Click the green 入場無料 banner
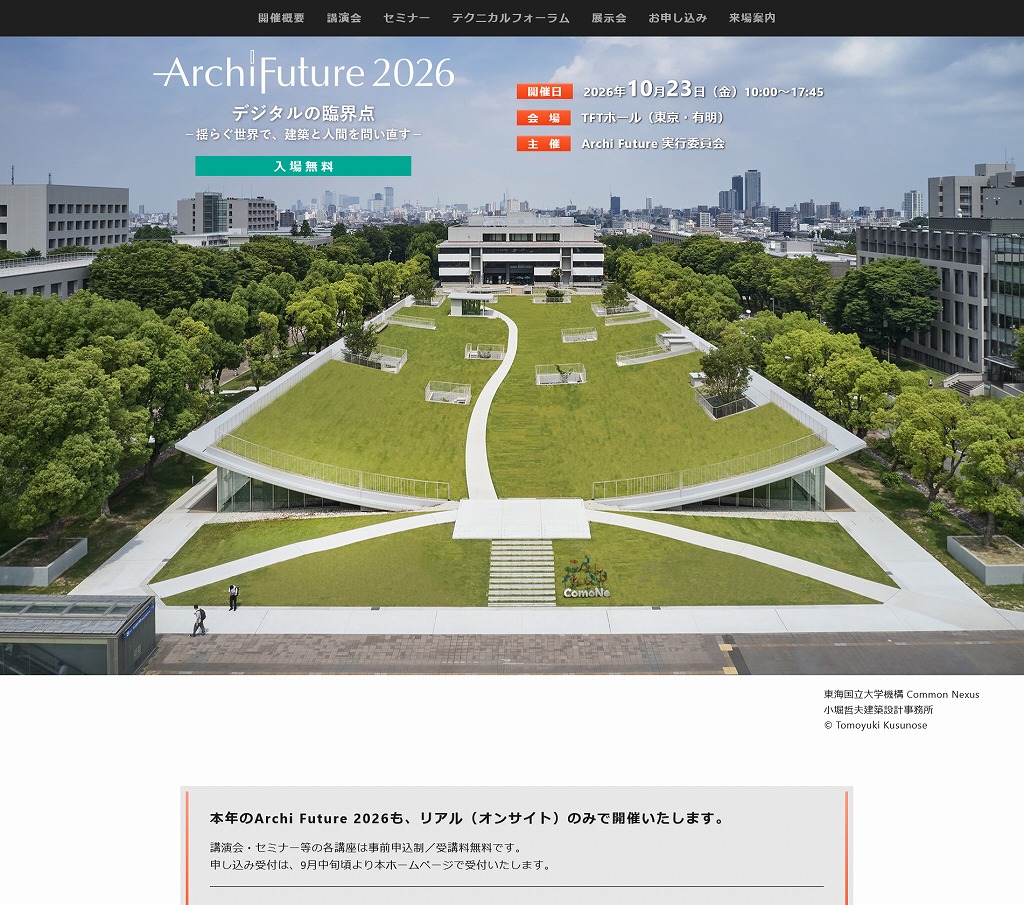Screen dimensions: 1024x905 (x=303, y=166)
